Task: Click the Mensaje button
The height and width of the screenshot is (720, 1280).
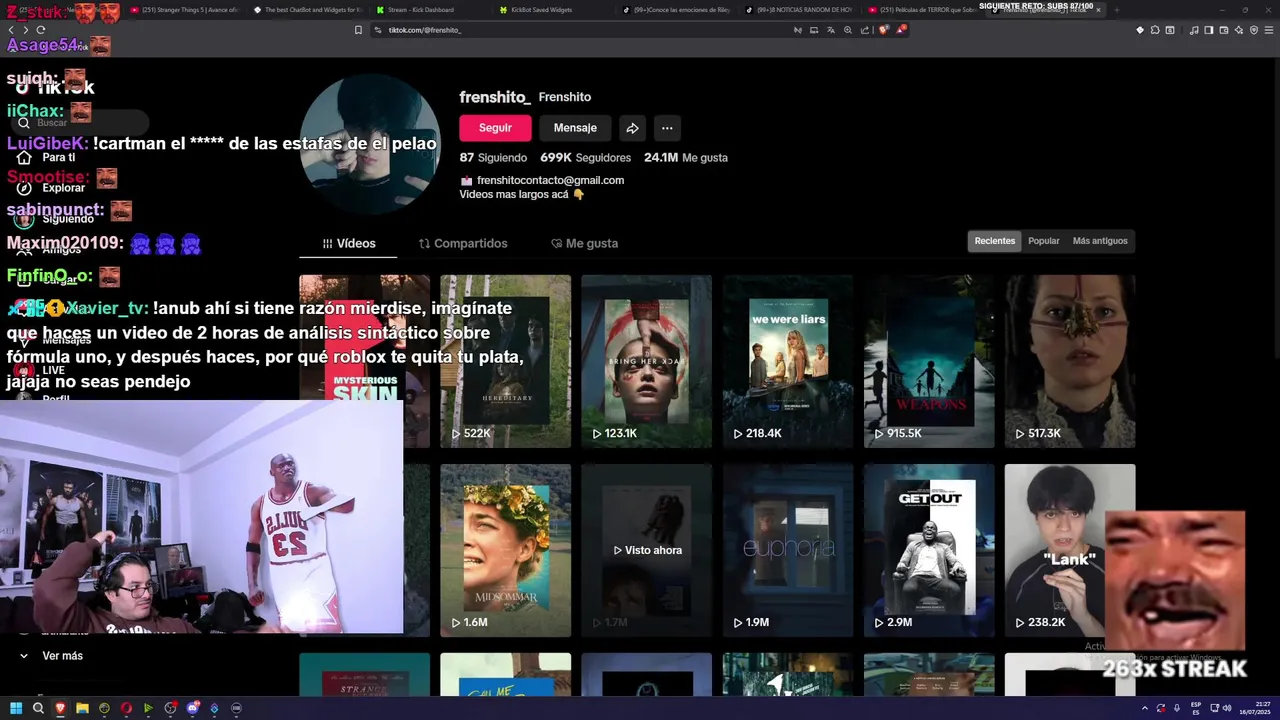Action: click(x=575, y=128)
